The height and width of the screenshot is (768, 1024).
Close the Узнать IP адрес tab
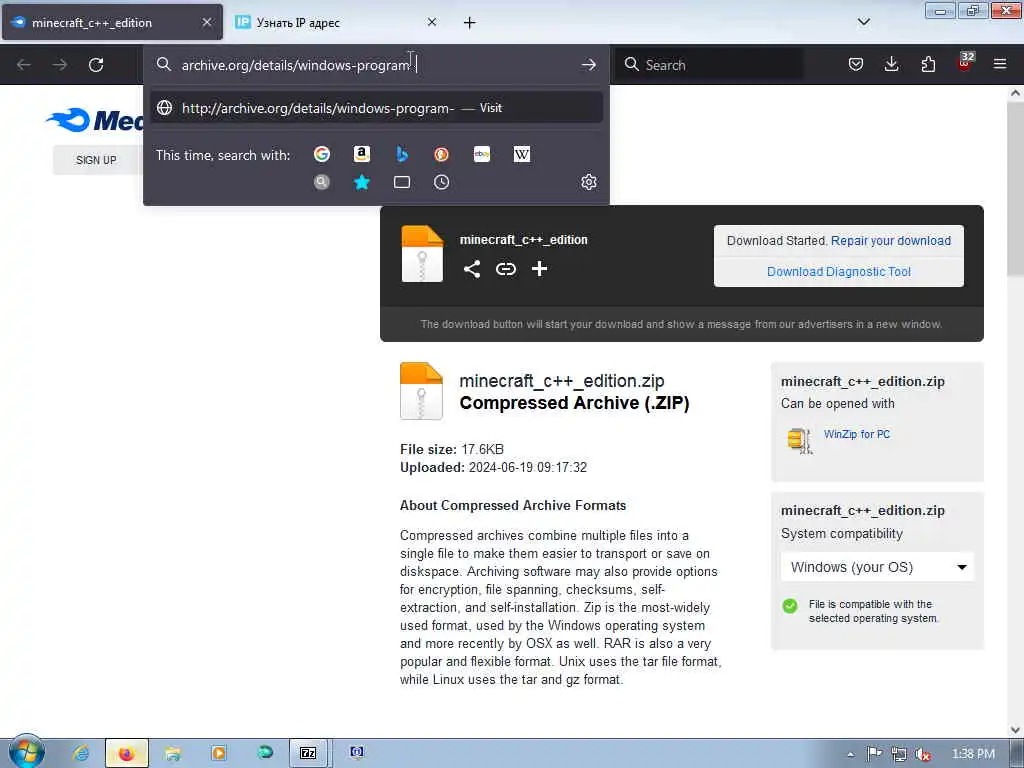tap(432, 22)
